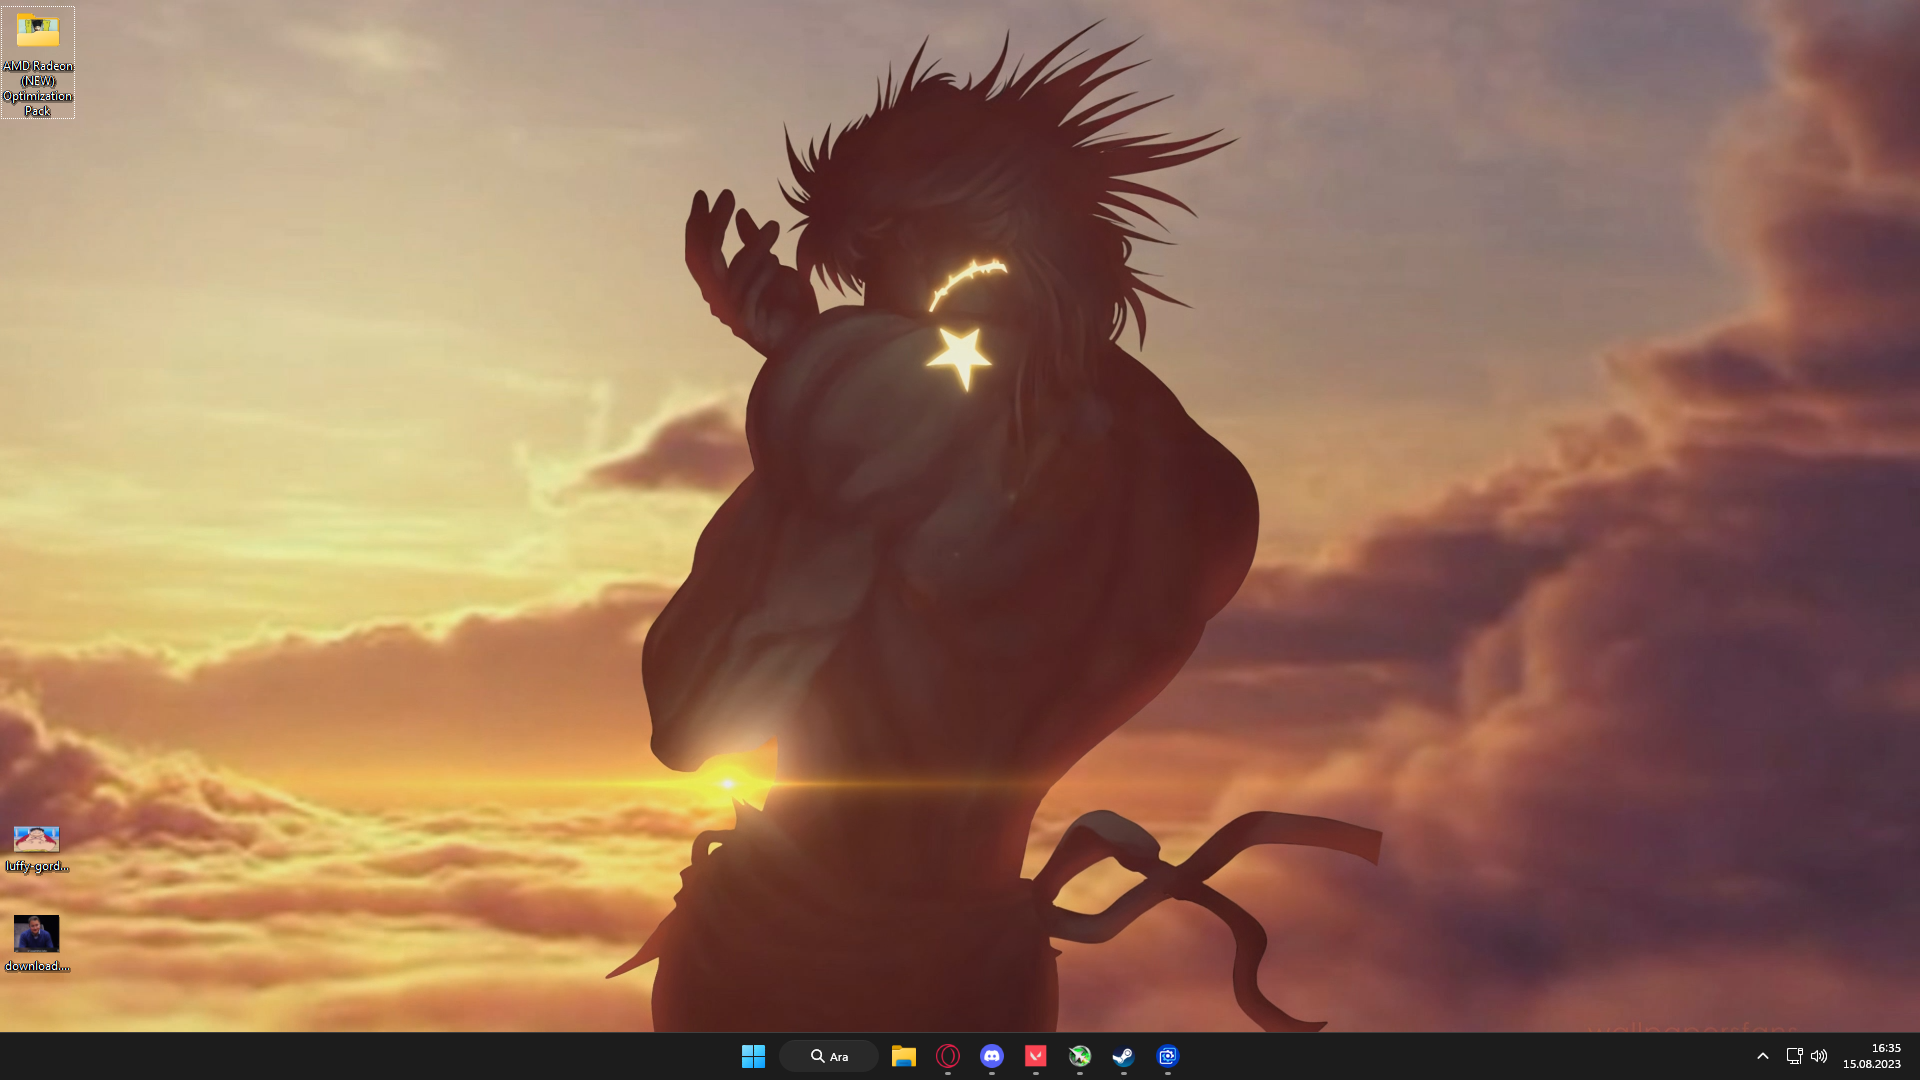Viewport: 1920px width, 1080px height.
Task: Click the magnifier icon in the search bar
Action: pos(818,1056)
